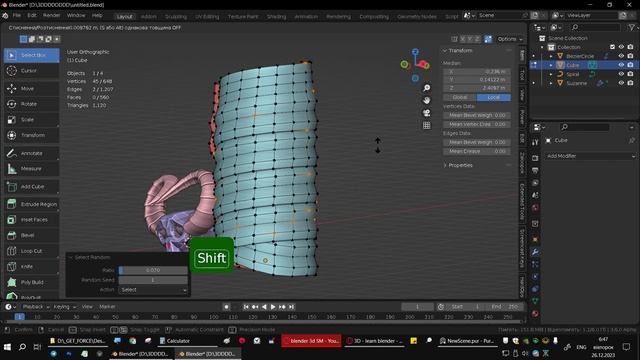Click the timeline Play button
Image resolution: width=640 pixels, height=360 pixels.
tap(273, 307)
